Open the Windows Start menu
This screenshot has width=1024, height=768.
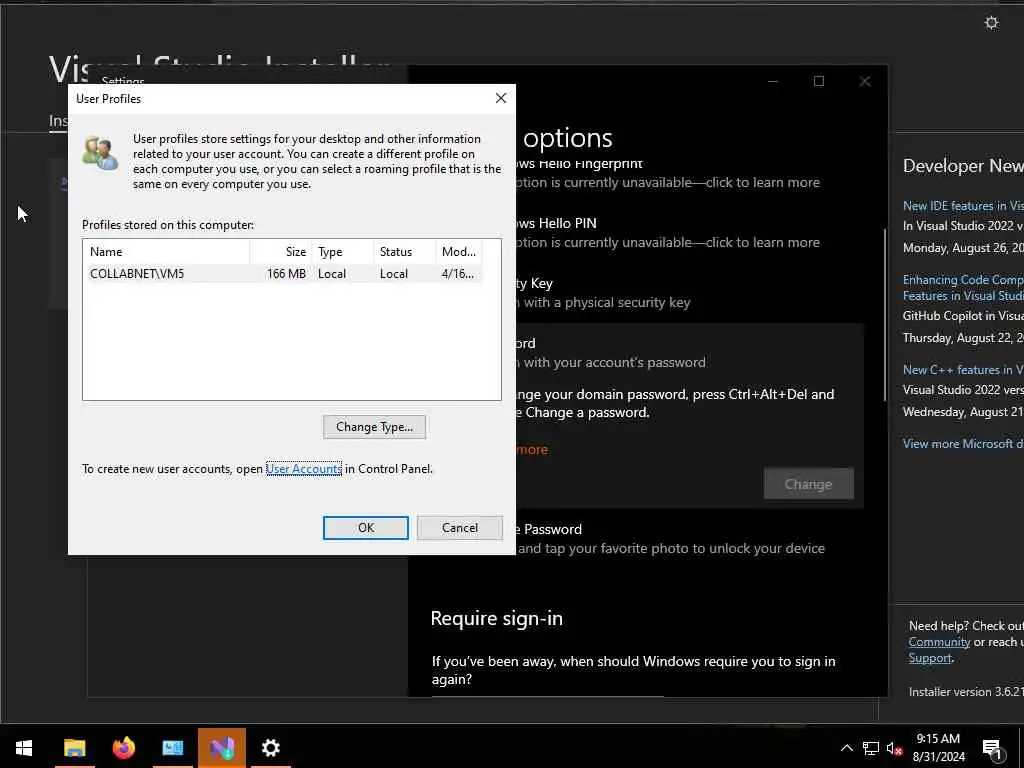[x=24, y=748]
